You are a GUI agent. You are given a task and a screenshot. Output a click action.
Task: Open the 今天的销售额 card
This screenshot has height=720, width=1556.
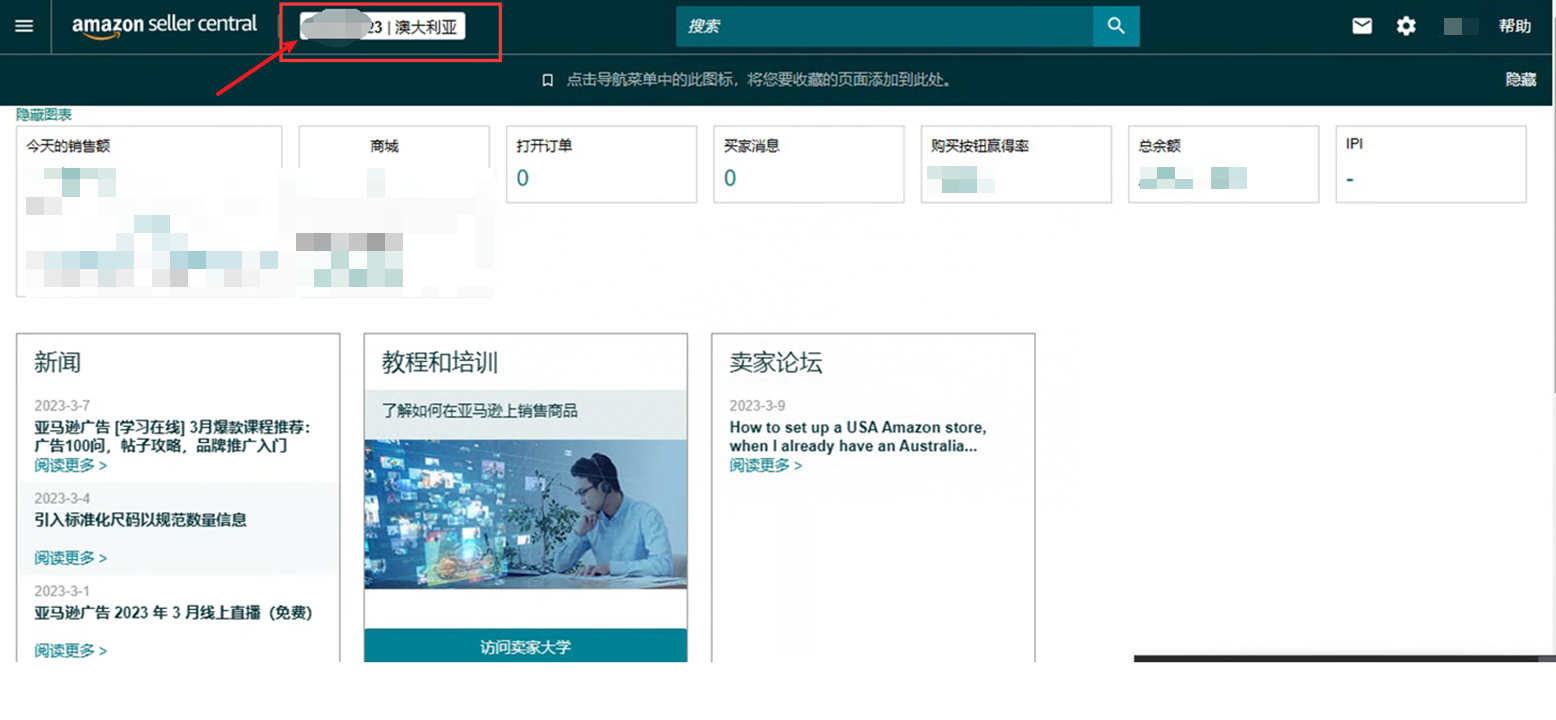click(x=149, y=211)
